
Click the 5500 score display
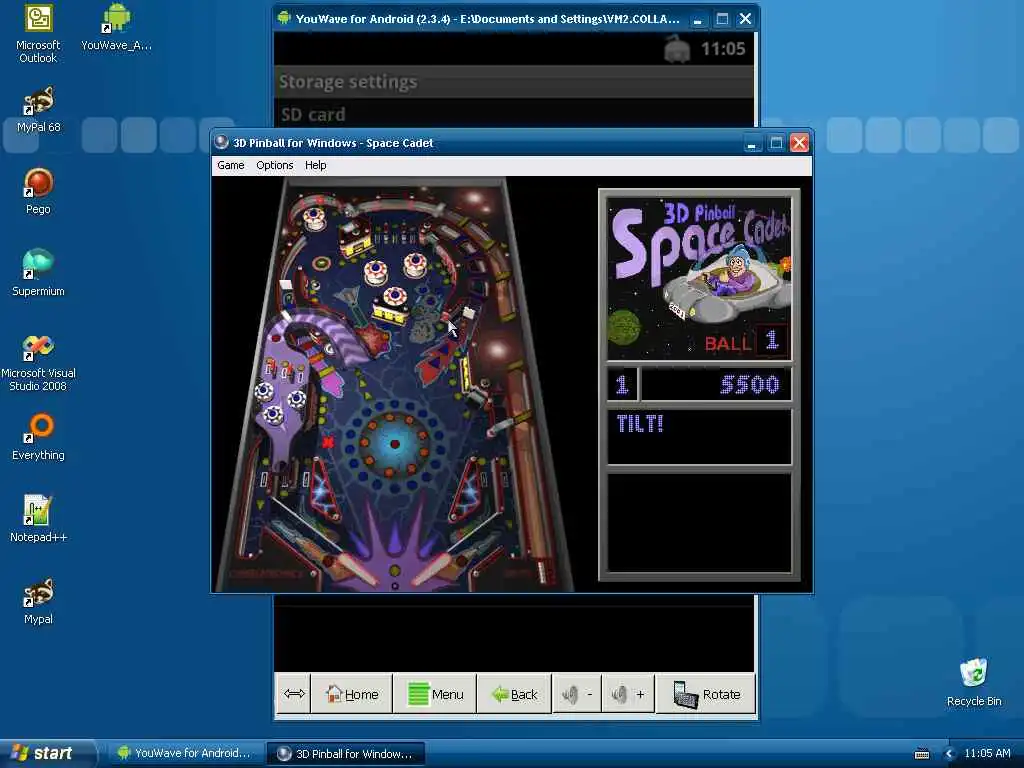click(749, 385)
